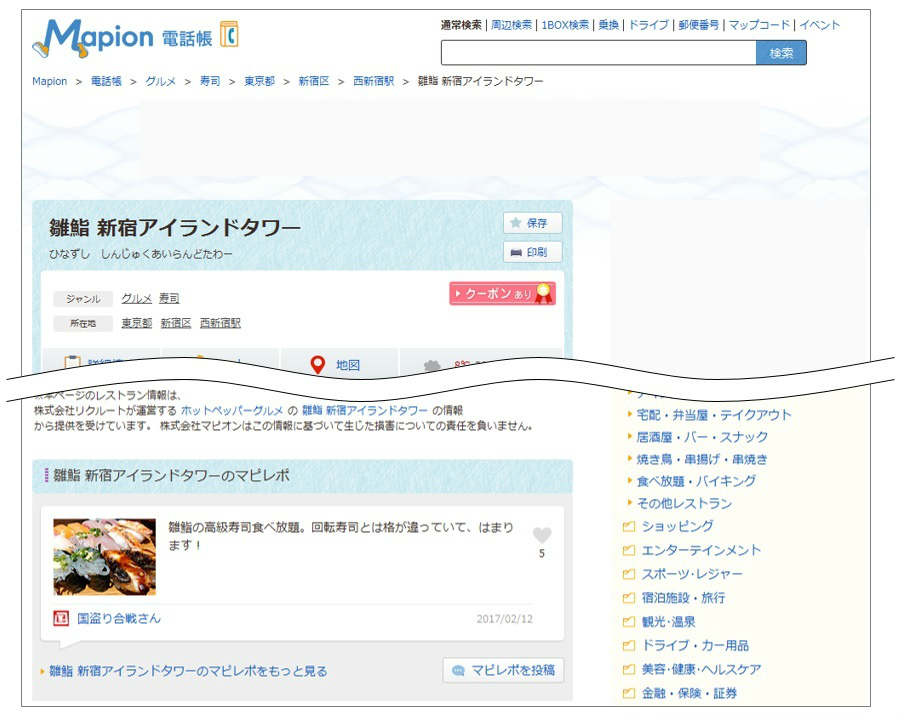Expand the ショッピング category folder

click(x=677, y=526)
